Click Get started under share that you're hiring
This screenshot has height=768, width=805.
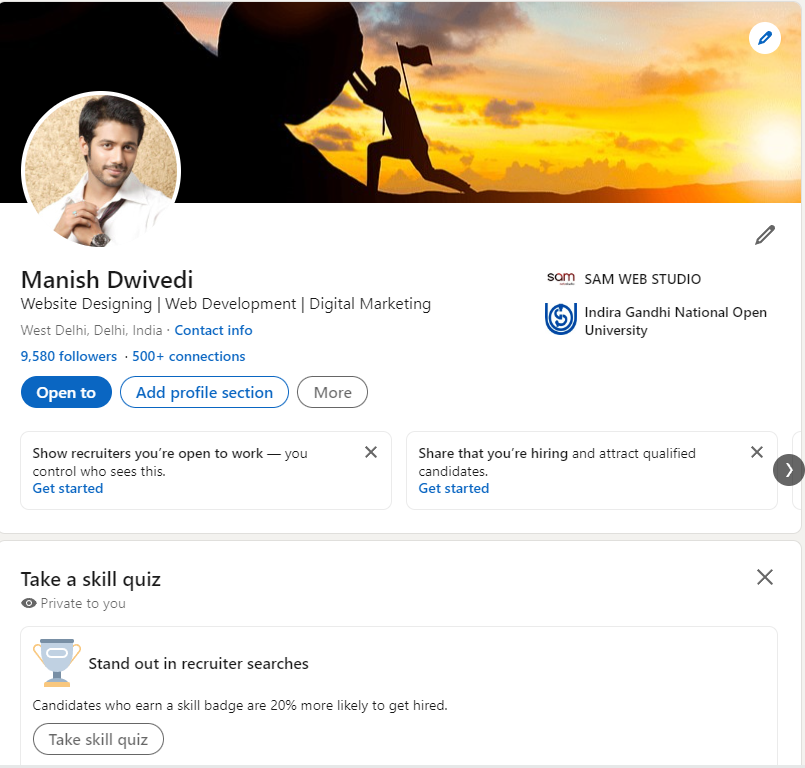[454, 488]
